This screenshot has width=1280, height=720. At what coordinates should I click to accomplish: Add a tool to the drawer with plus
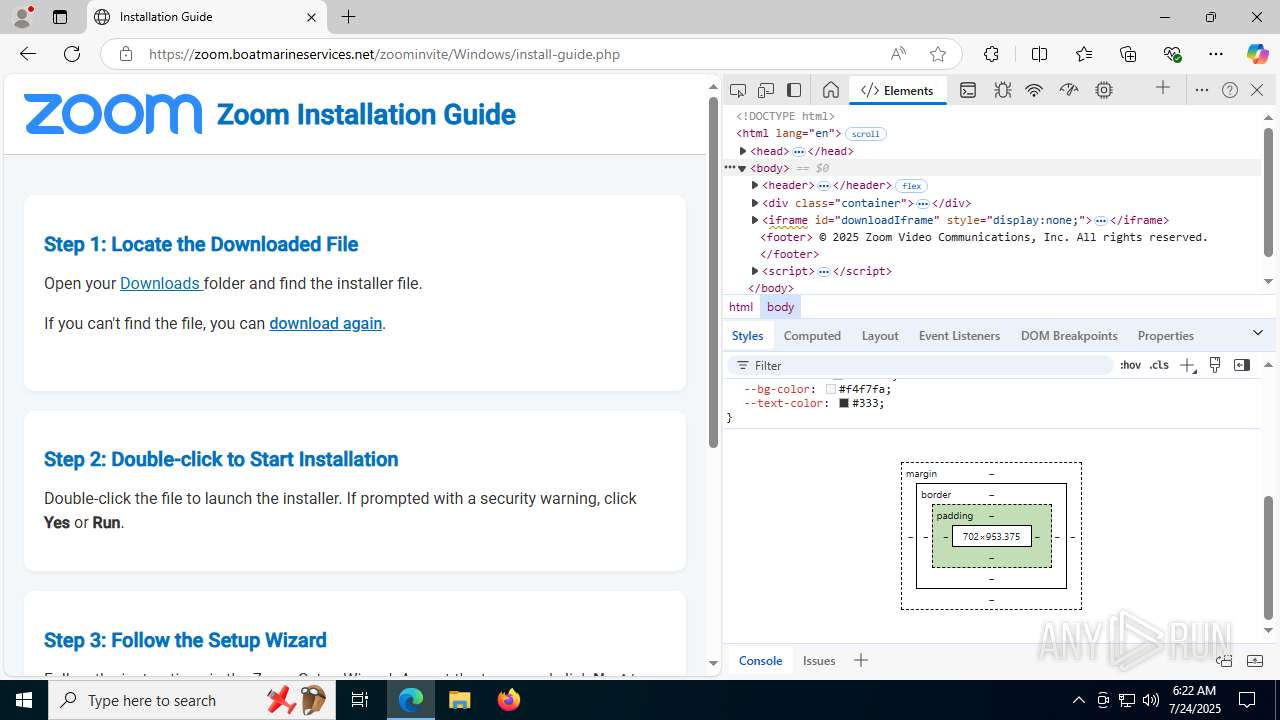[x=861, y=660]
